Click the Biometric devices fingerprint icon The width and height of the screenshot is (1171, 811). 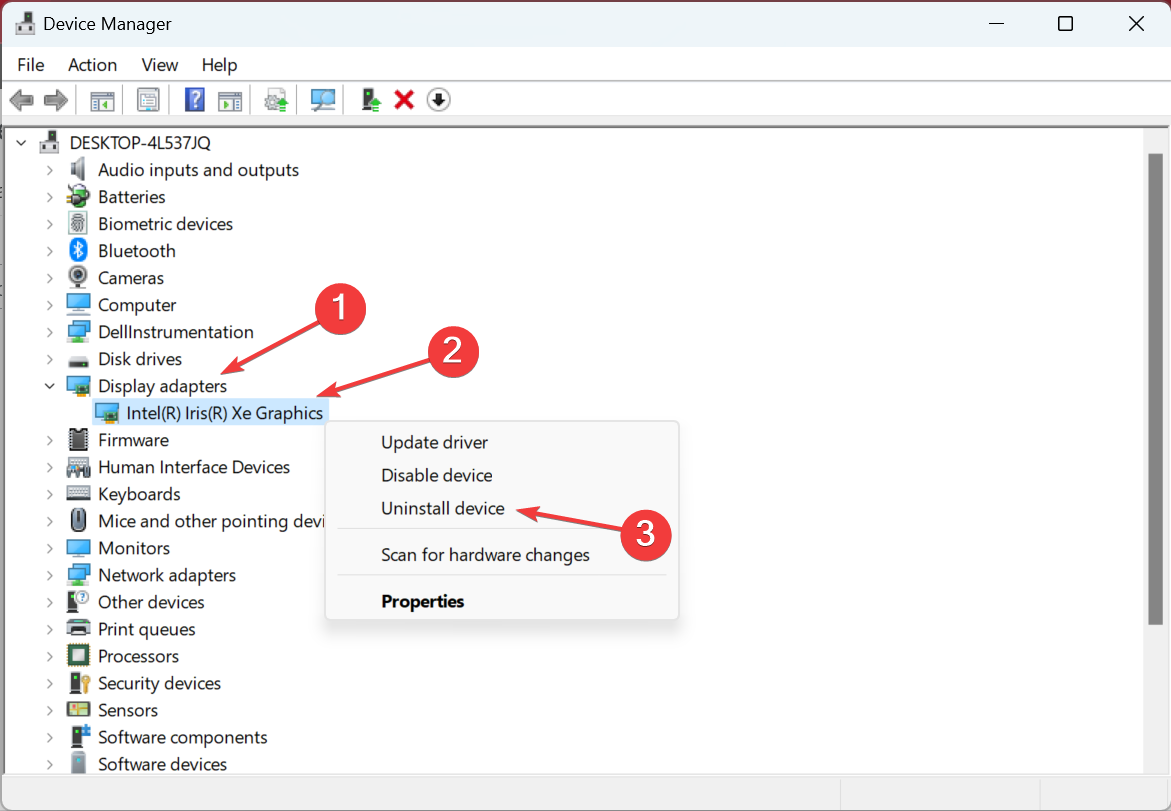point(78,223)
